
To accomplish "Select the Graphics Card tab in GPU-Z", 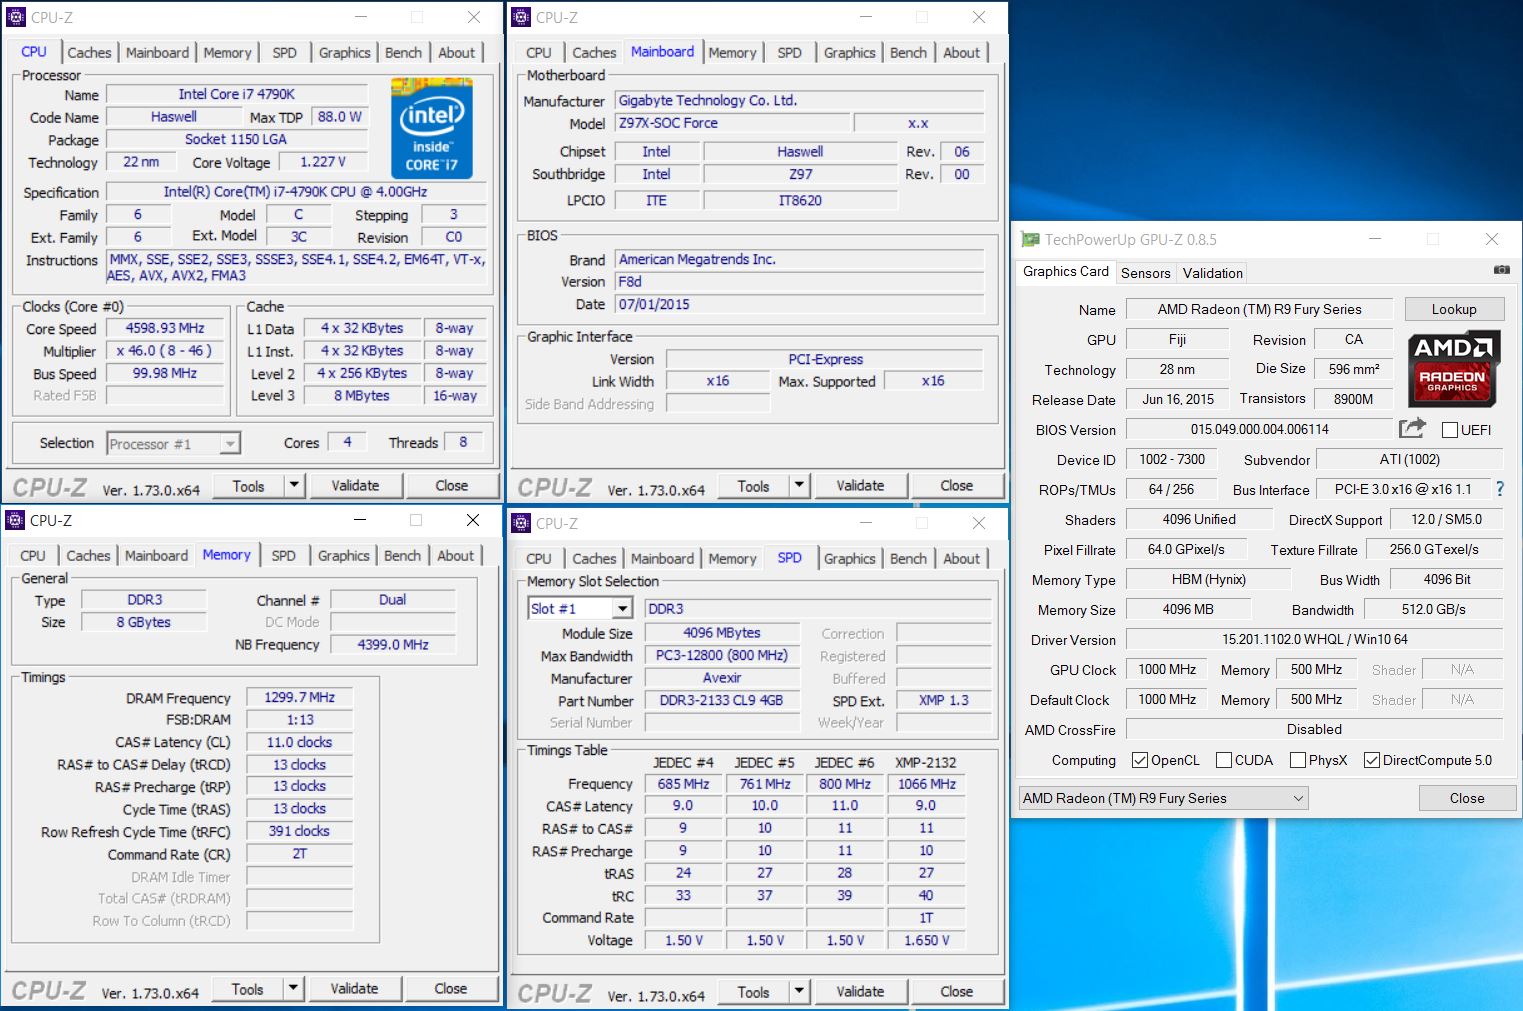I will pyautogui.click(x=1066, y=271).
